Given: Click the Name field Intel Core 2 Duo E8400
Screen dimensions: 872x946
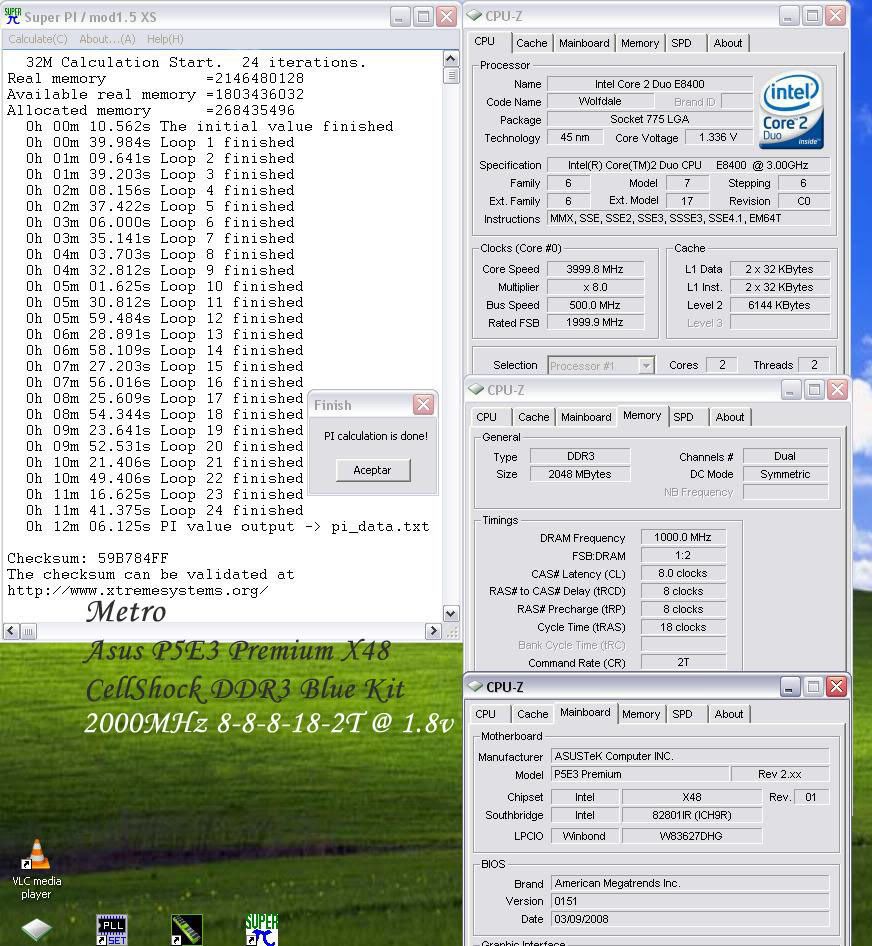Looking at the screenshot, I should click(x=649, y=84).
